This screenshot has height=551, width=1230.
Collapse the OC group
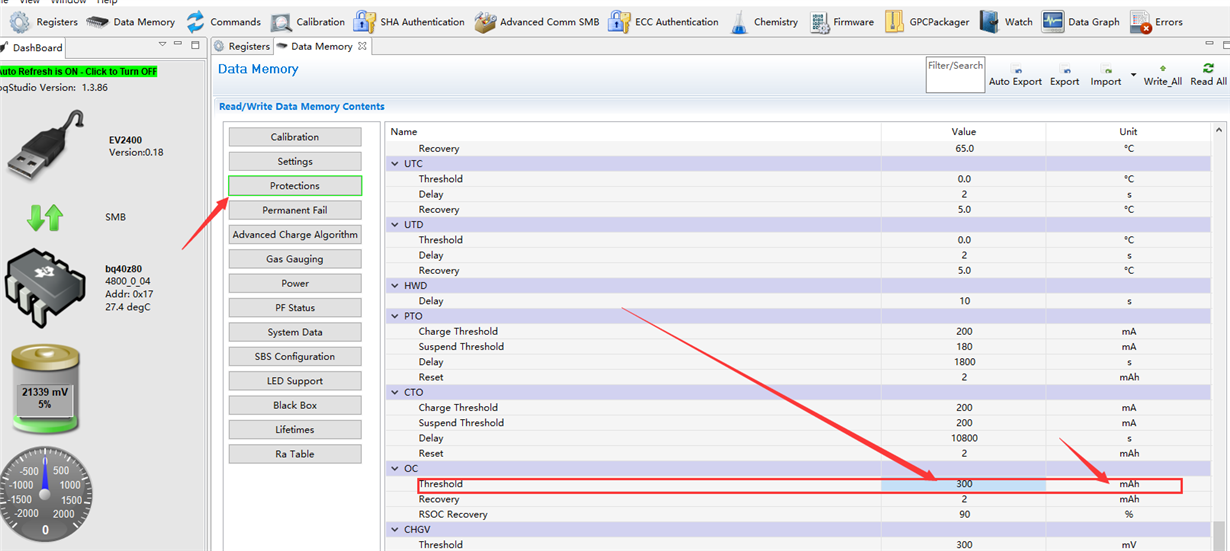tap(394, 468)
